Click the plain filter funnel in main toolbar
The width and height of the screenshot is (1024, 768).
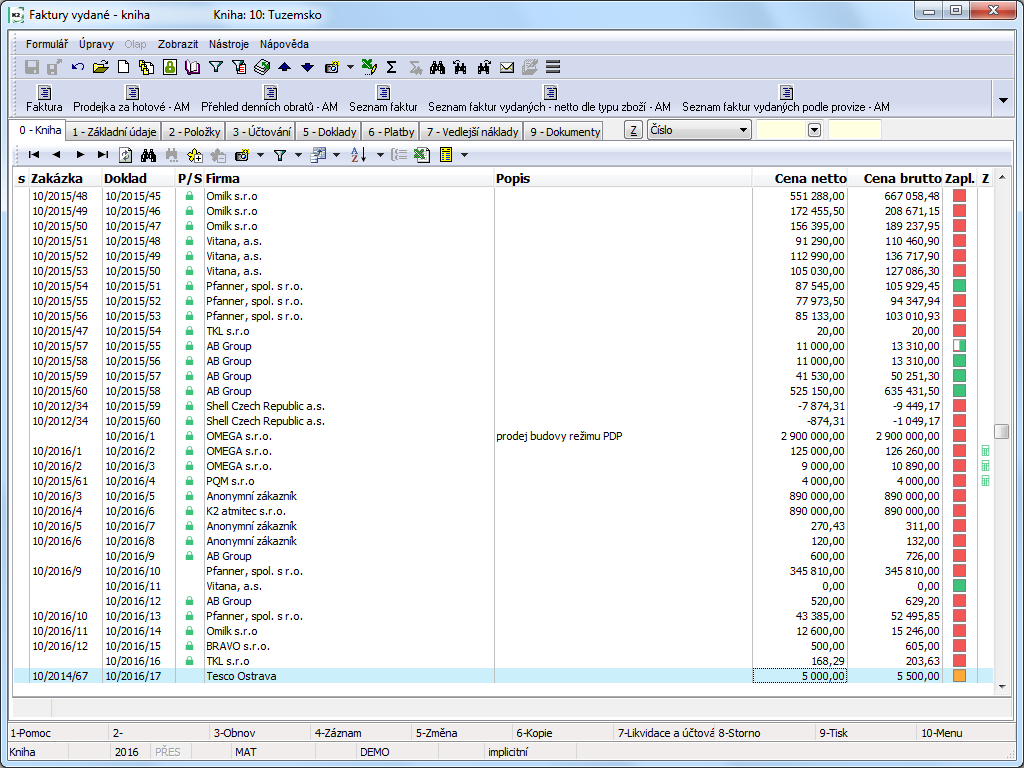pyautogui.click(x=216, y=67)
